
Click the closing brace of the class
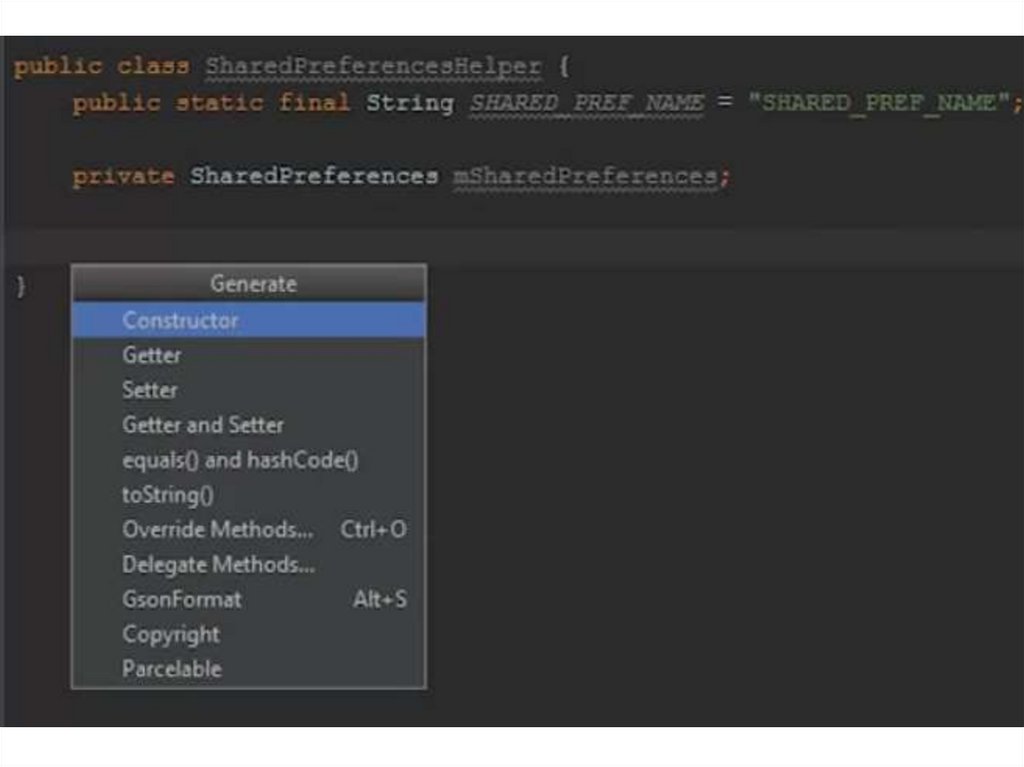coord(21,286)
